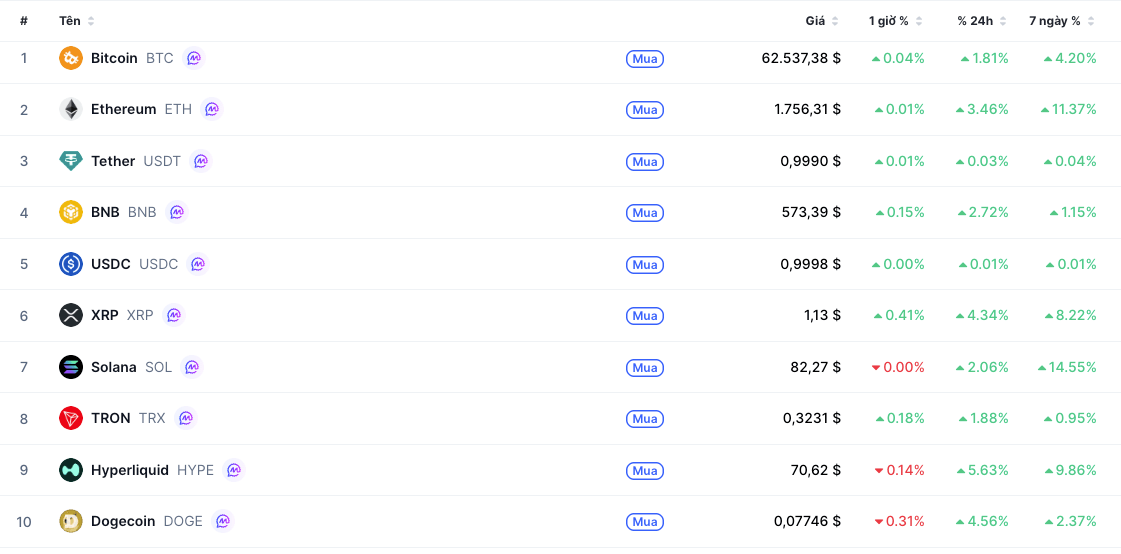This screenshot has height=554, width=1121.
Task: Sort by the 1 giờ % column
Action: 896,21
